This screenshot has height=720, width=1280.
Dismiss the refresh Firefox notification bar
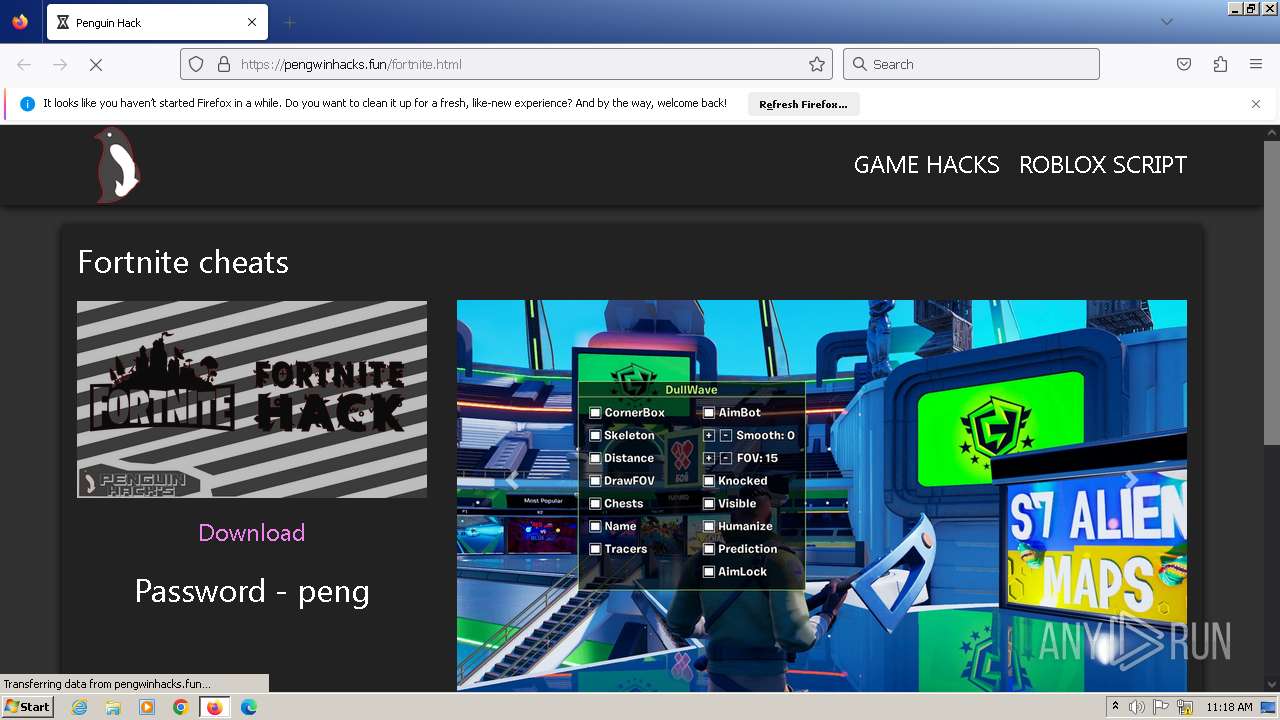point(1256,104)
